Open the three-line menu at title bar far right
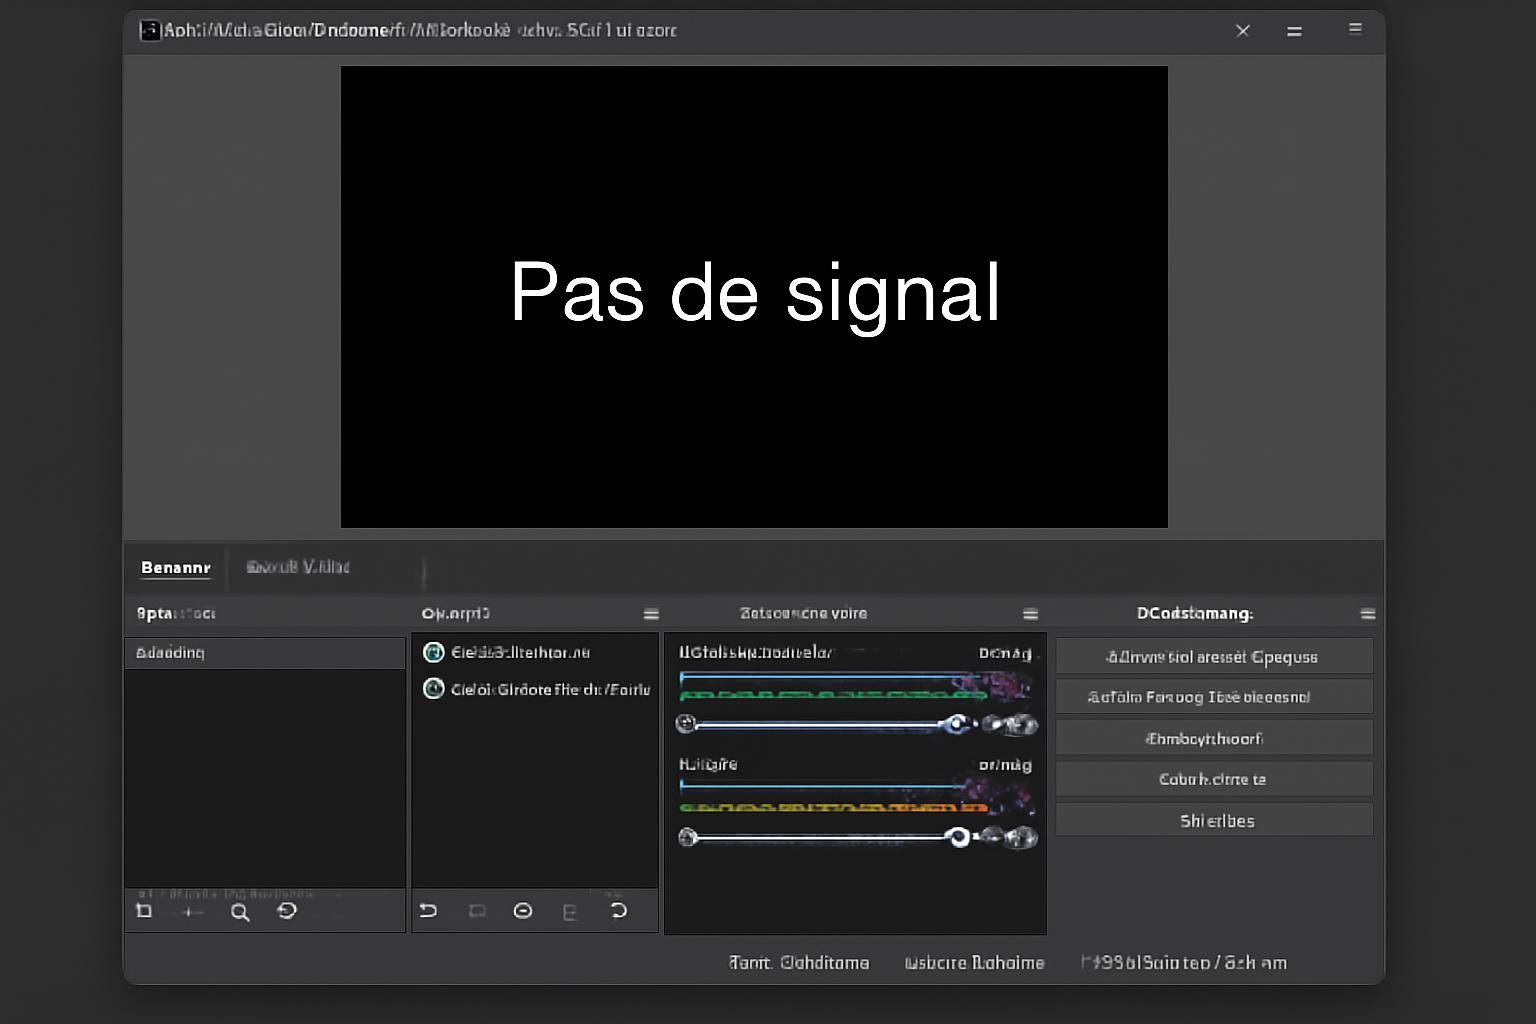1536x1024 pixels. (1355, 29)
